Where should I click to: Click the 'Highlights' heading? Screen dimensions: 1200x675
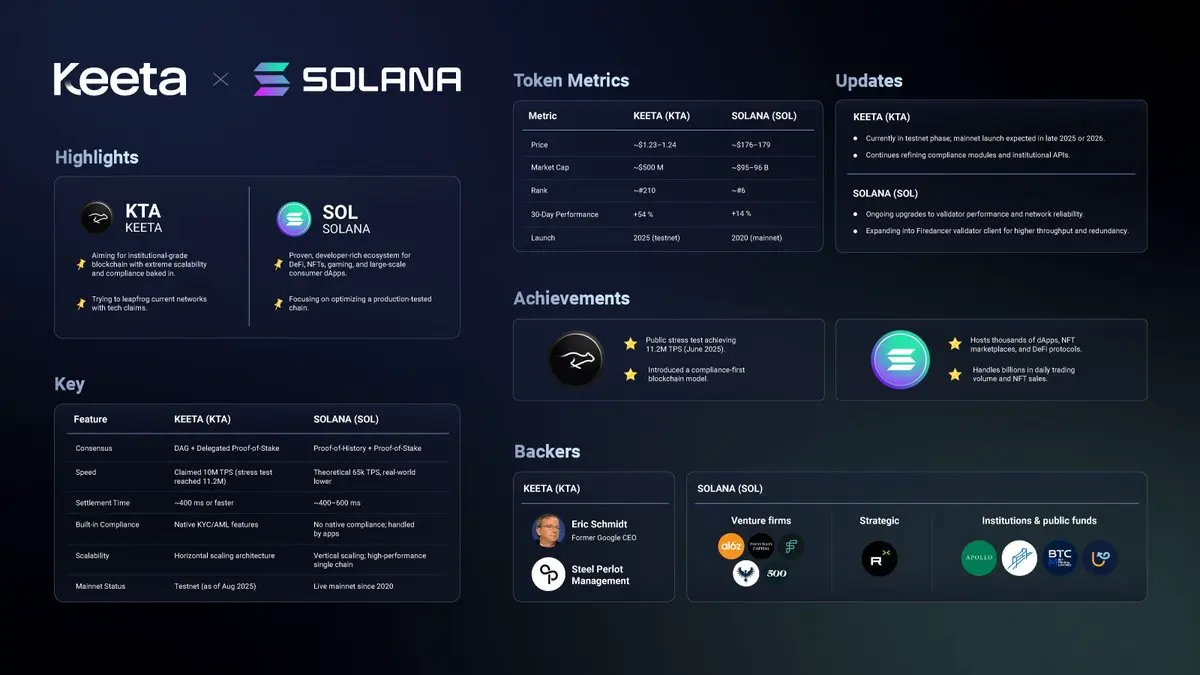tap(97, 157)
